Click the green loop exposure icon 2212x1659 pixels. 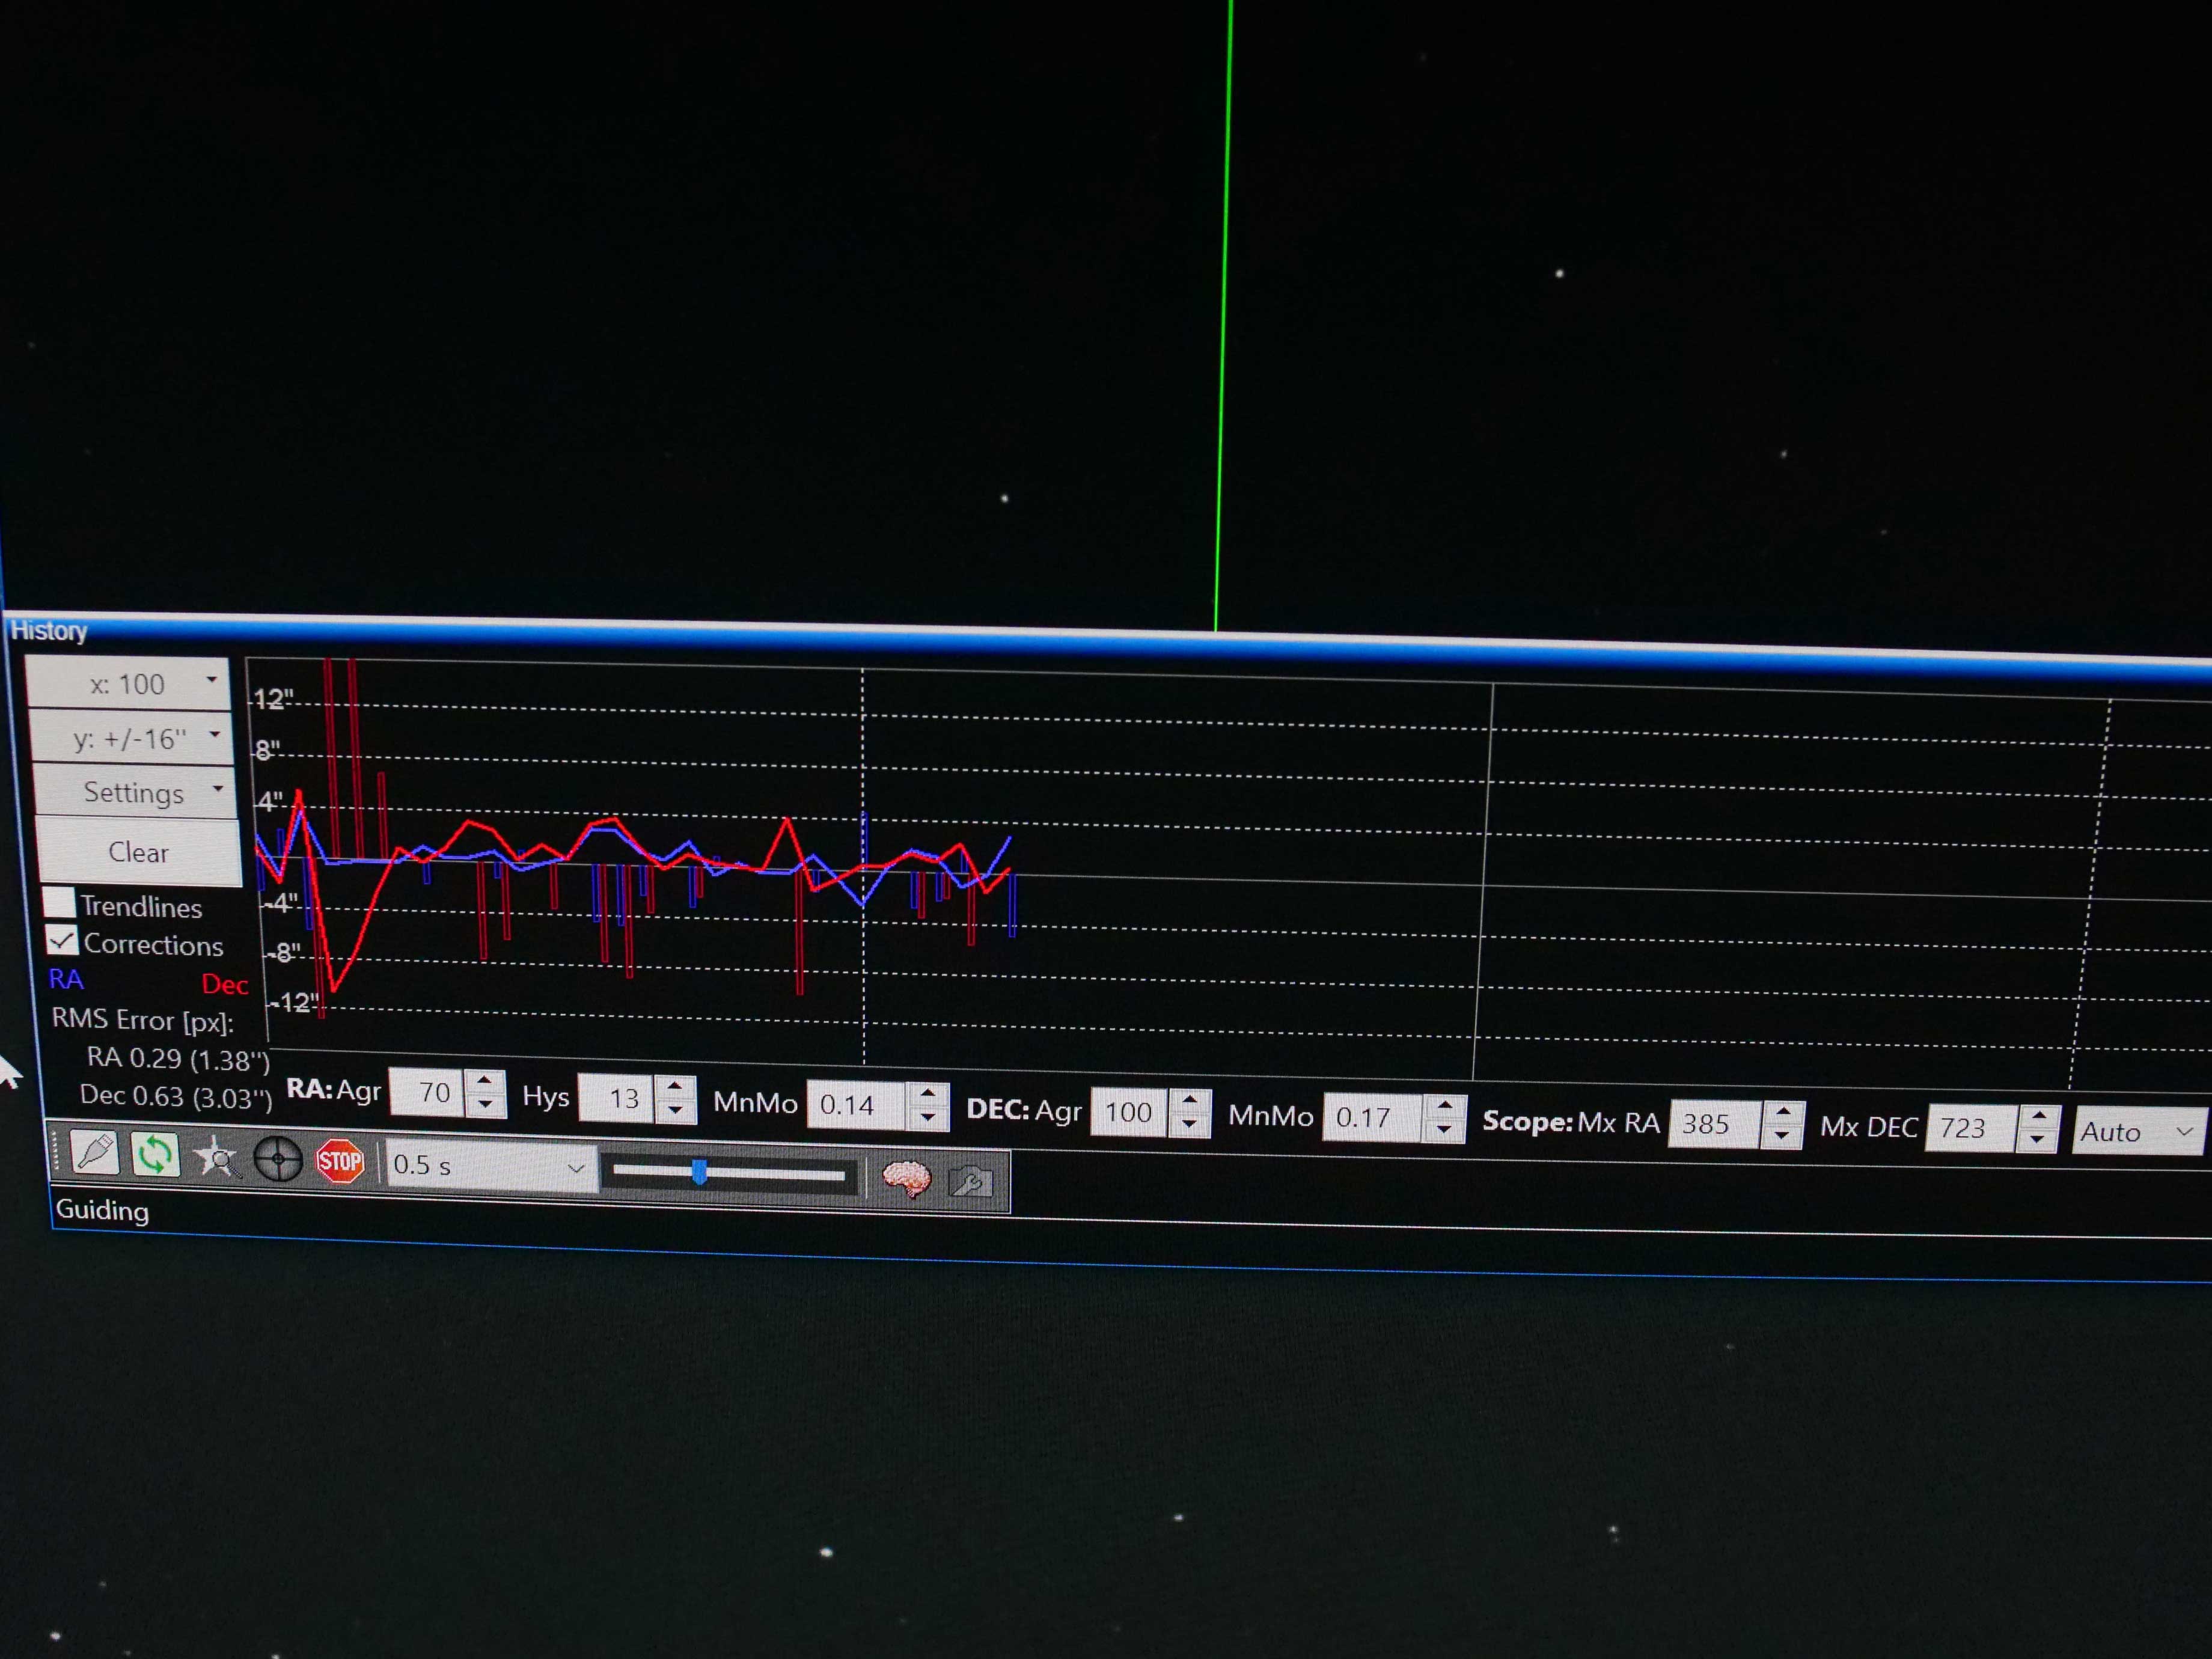[155, 1155]
